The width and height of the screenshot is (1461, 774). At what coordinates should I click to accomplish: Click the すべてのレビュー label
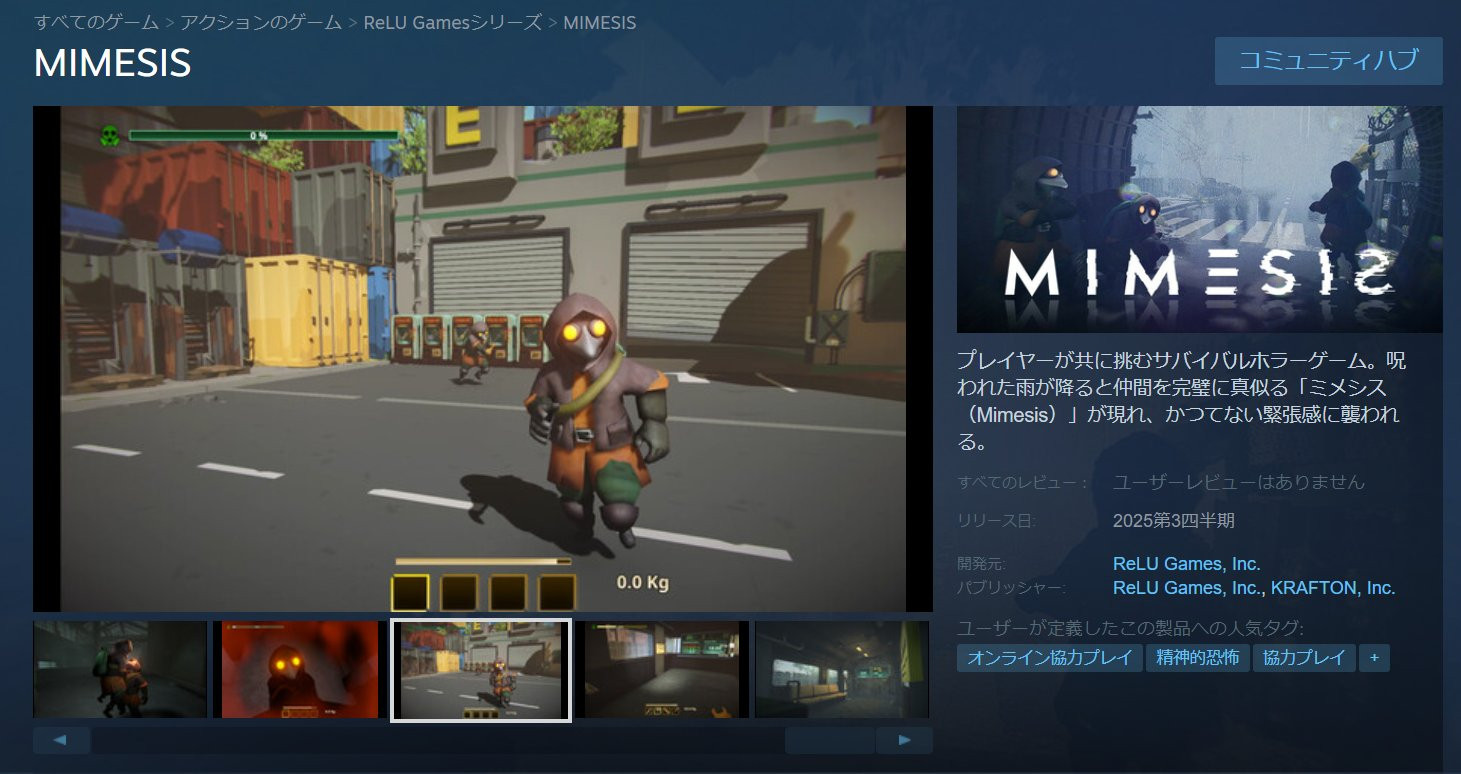pyautogui.click(x=1022, y=482)
